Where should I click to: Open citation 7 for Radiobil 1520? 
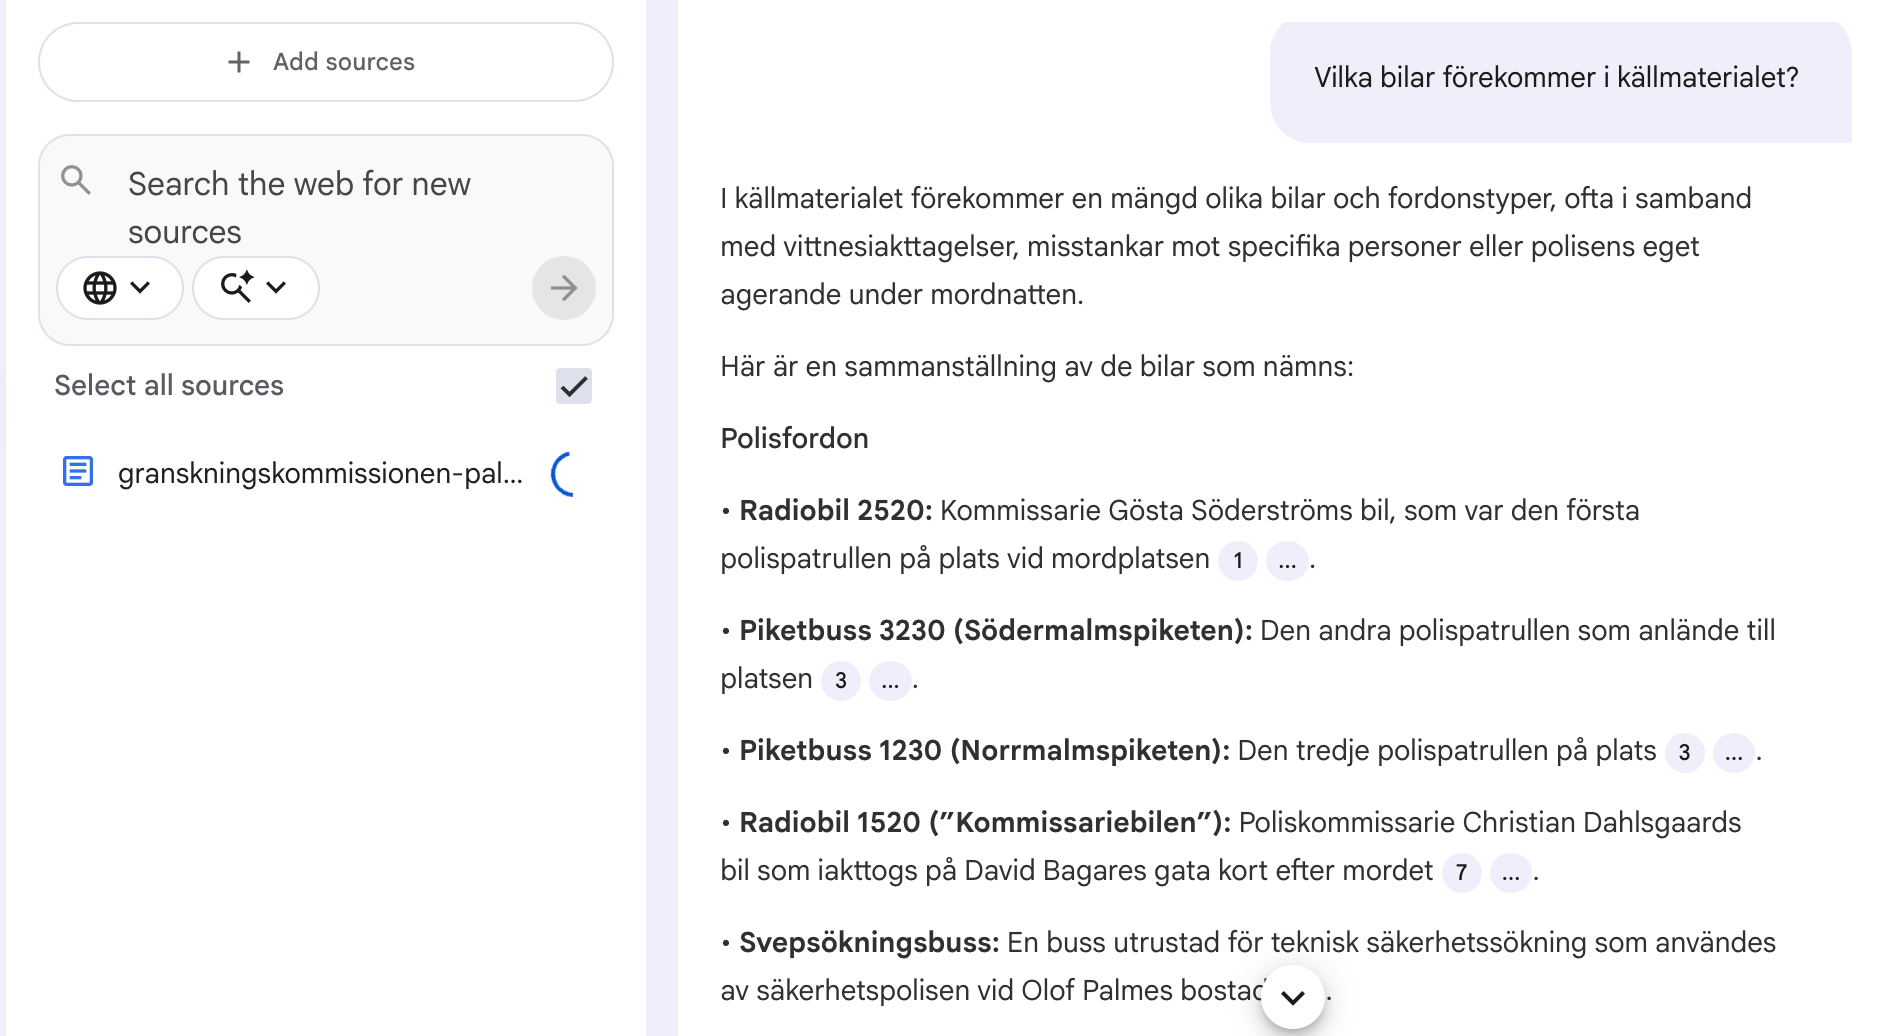pyautogui.click(x=1461, y=873)
